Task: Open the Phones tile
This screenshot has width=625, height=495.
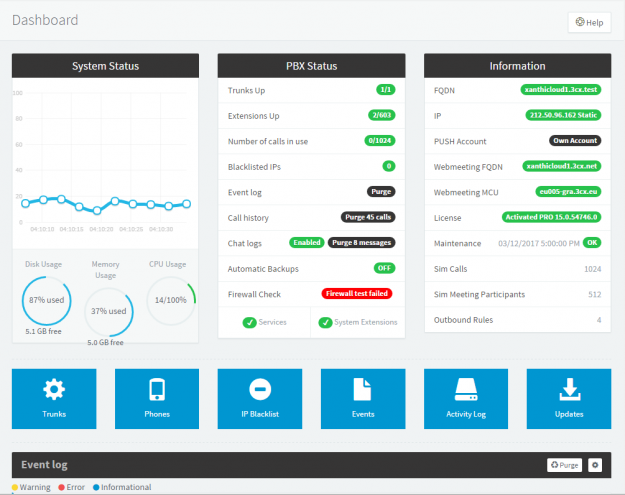Action: pos(157,397)
